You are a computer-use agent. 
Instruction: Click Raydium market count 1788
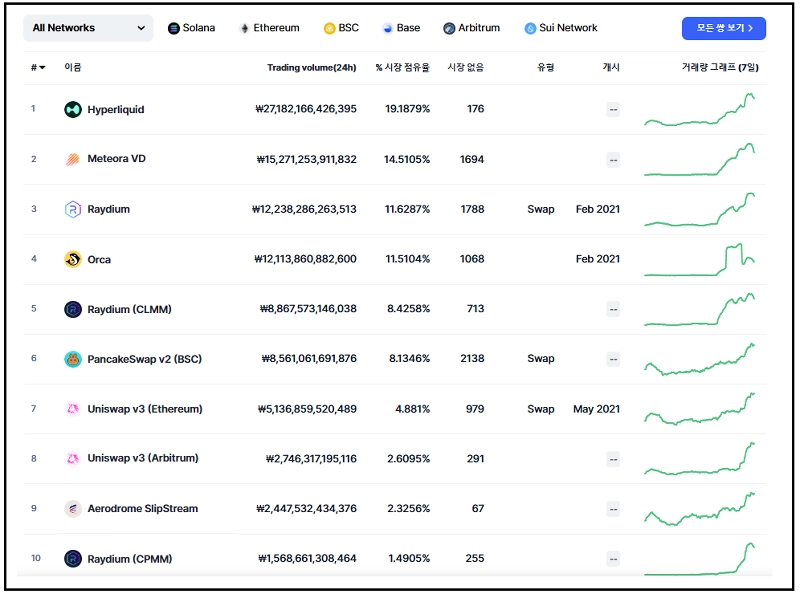(472, 209)
